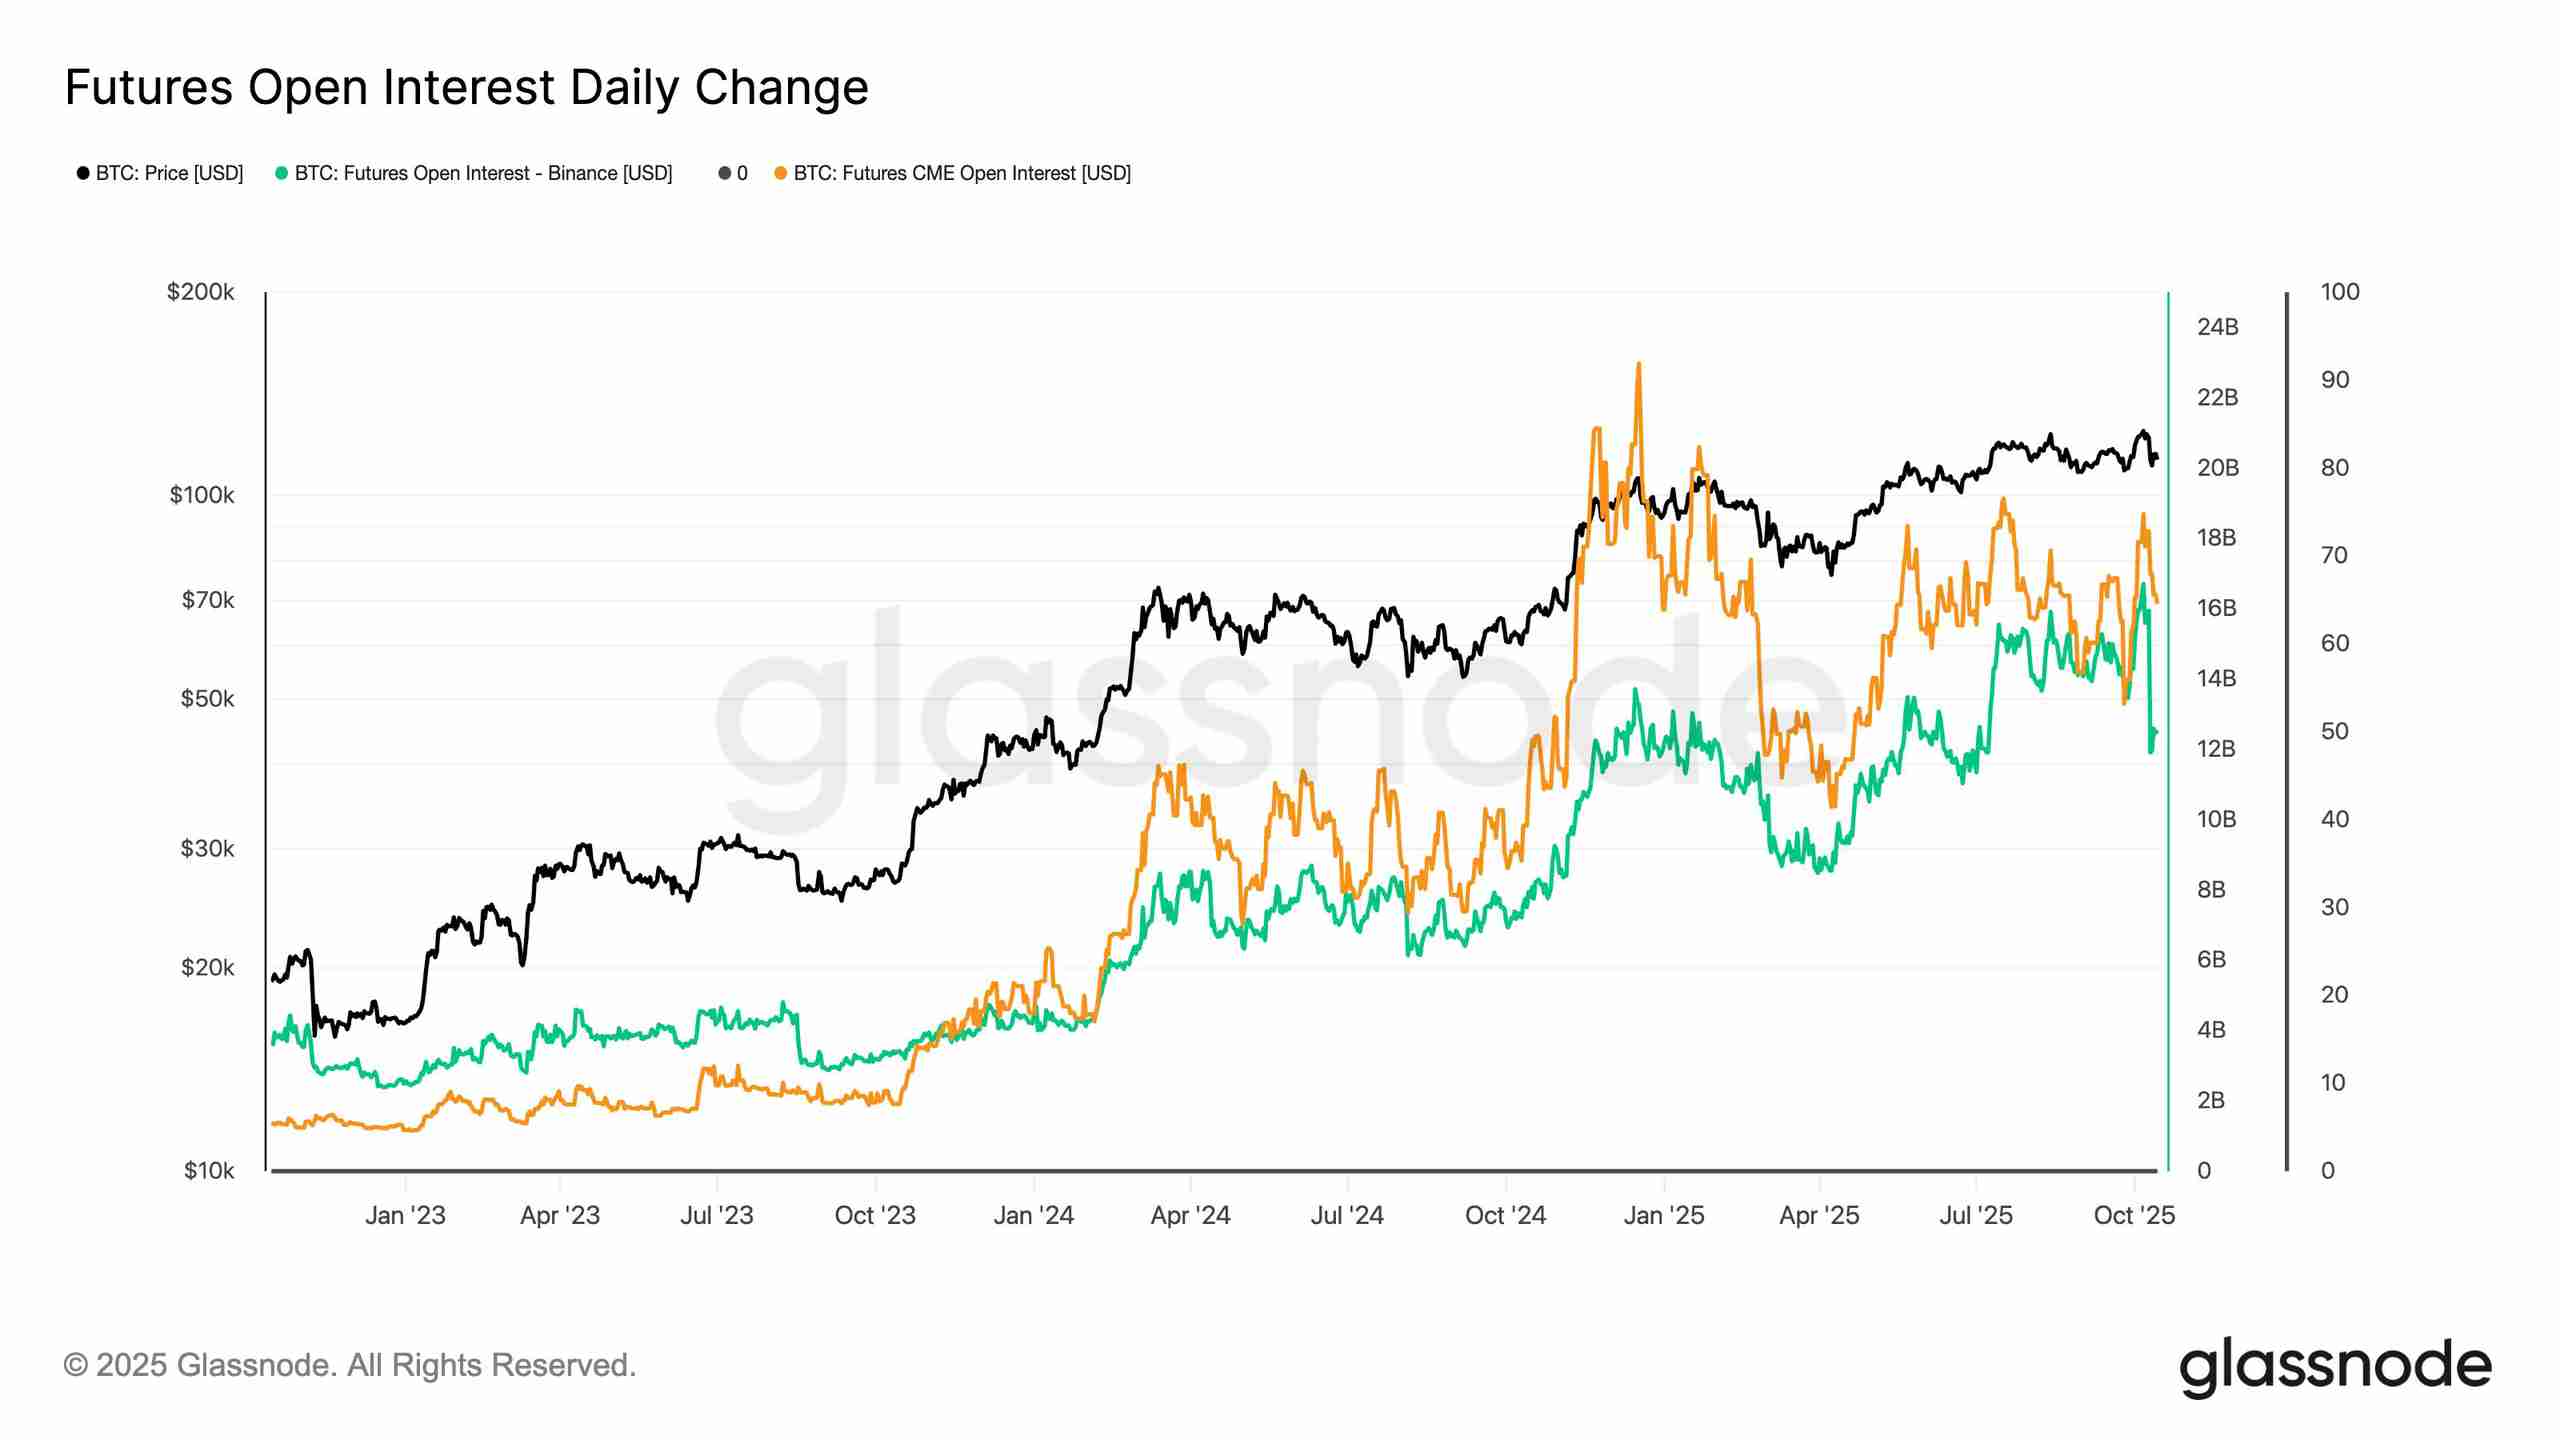Click the $100k price axis label
This screenshot has height=1440, width=2560.
coord(202,495)
